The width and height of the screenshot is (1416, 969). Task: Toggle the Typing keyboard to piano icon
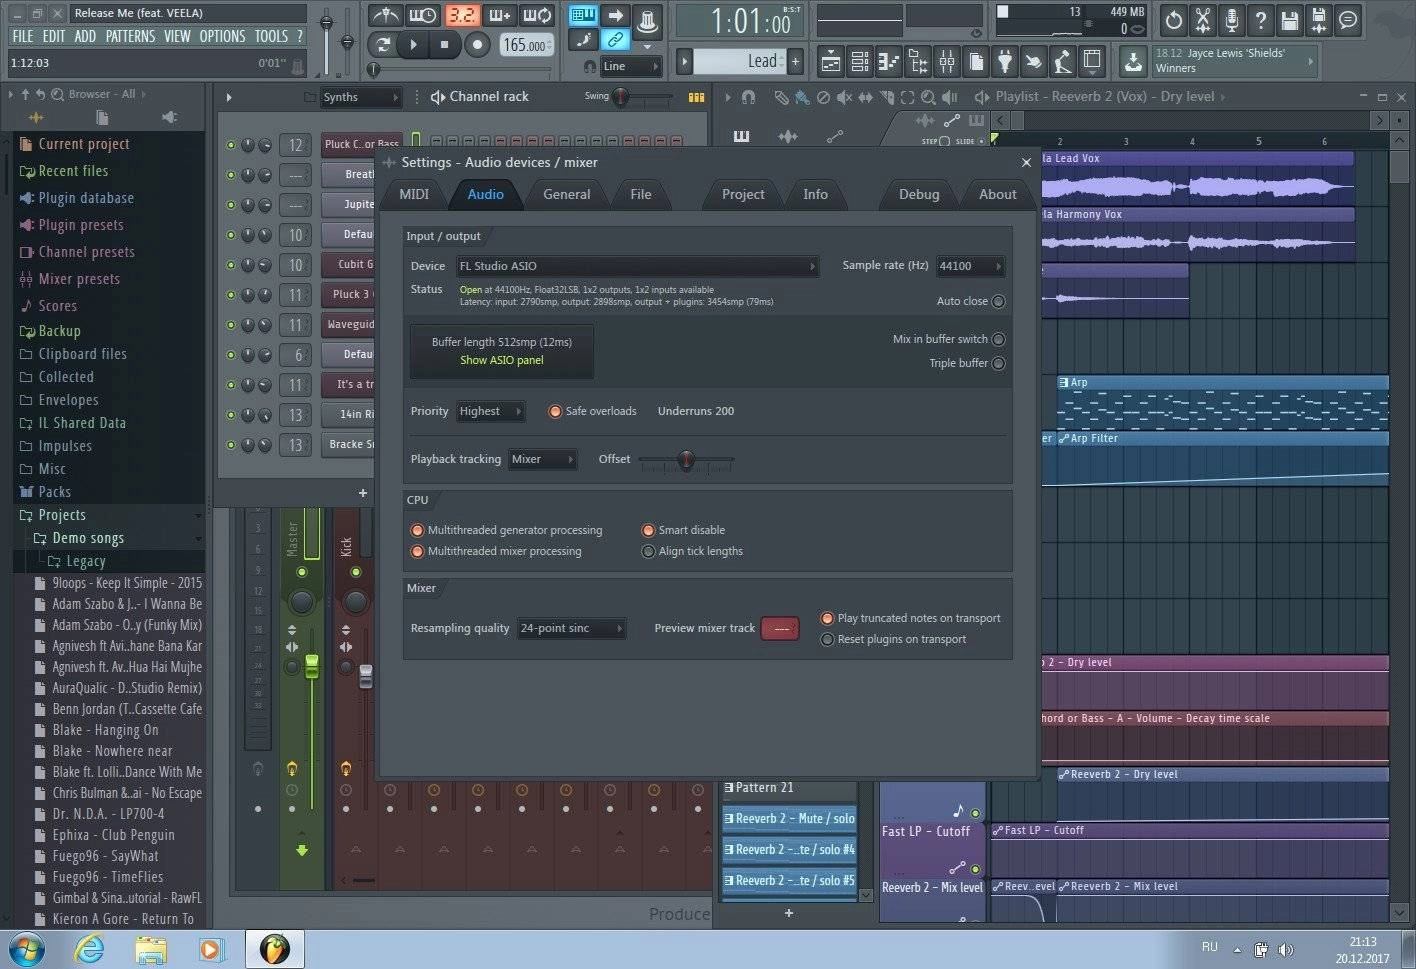(x=583, y=15)
